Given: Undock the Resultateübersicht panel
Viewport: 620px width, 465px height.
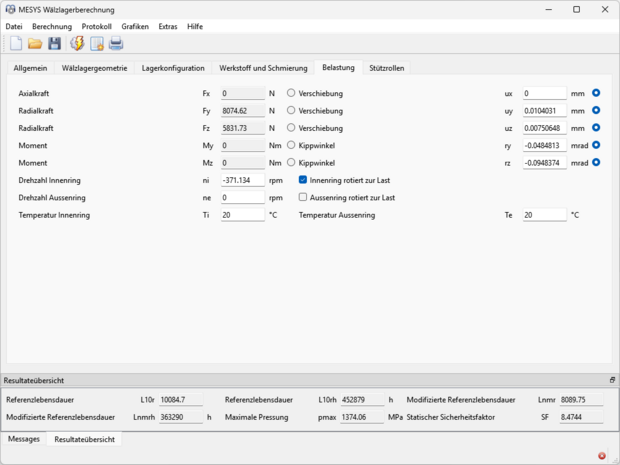Looking at the screenshot, I should pyautogui.click(x=612, y=380).
